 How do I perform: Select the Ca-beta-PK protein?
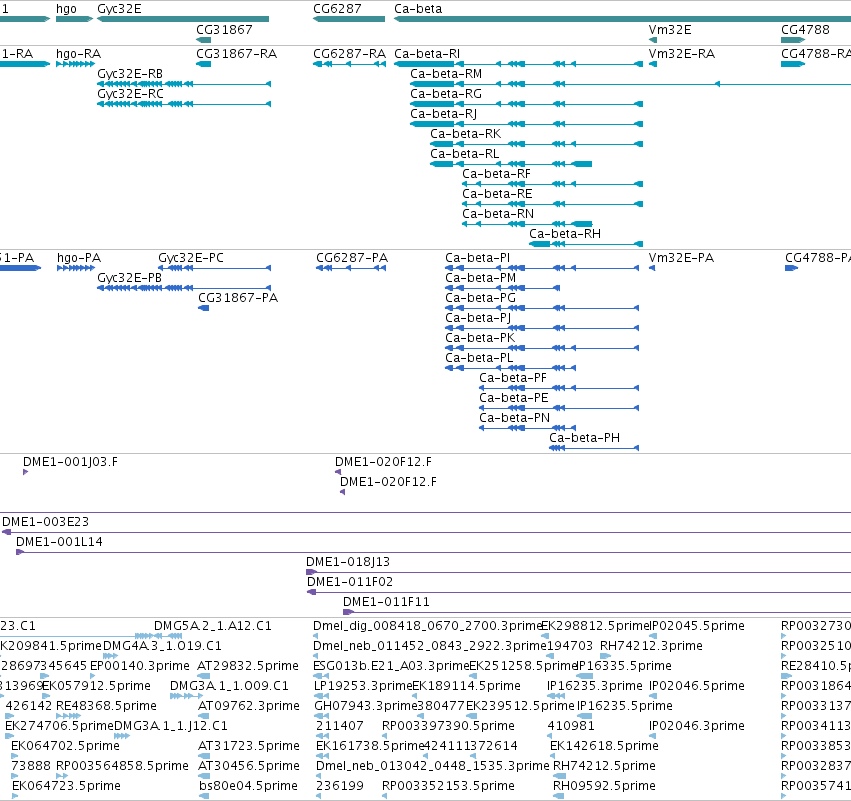pyautogui.click(x=480, y=338)
